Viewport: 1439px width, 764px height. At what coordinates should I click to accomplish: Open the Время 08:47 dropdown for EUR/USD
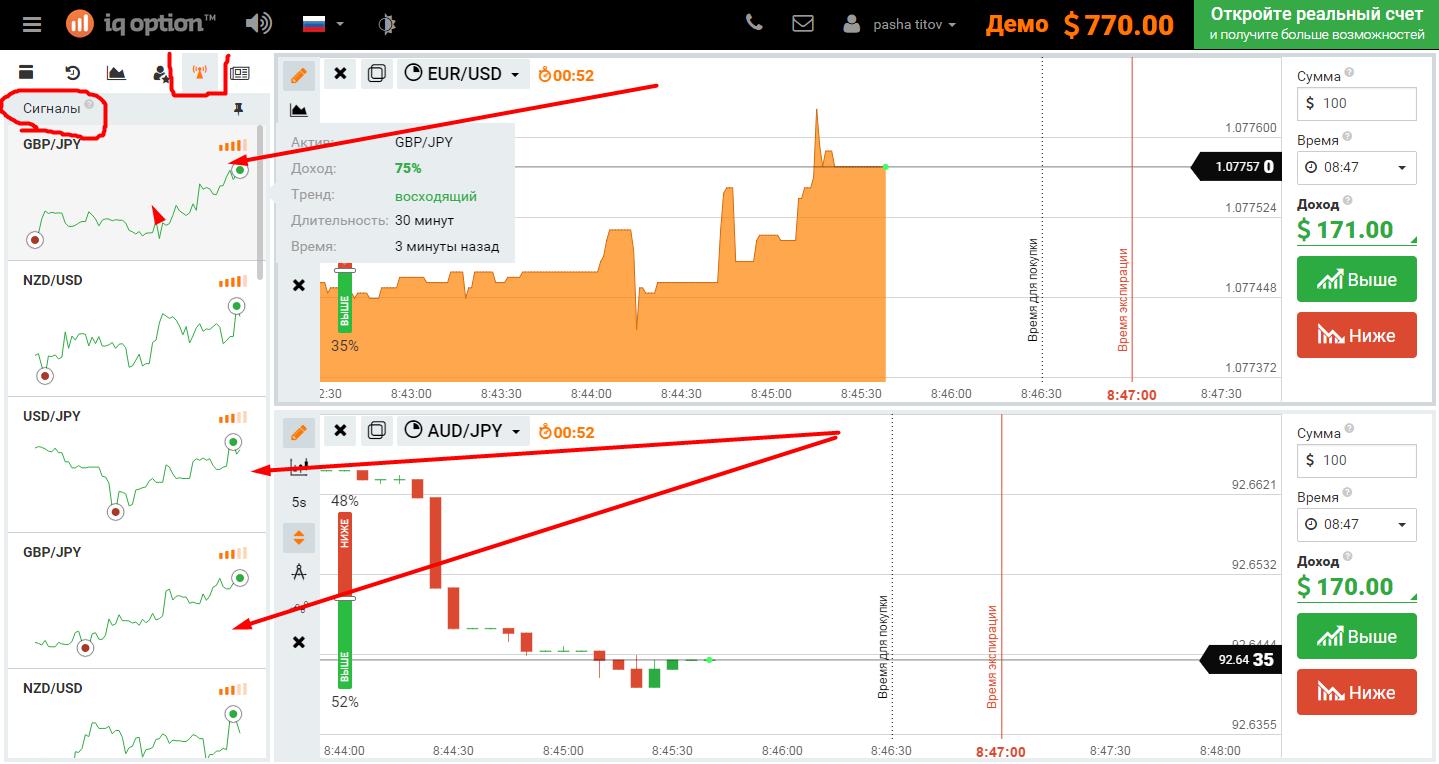tap(1356, 167)
